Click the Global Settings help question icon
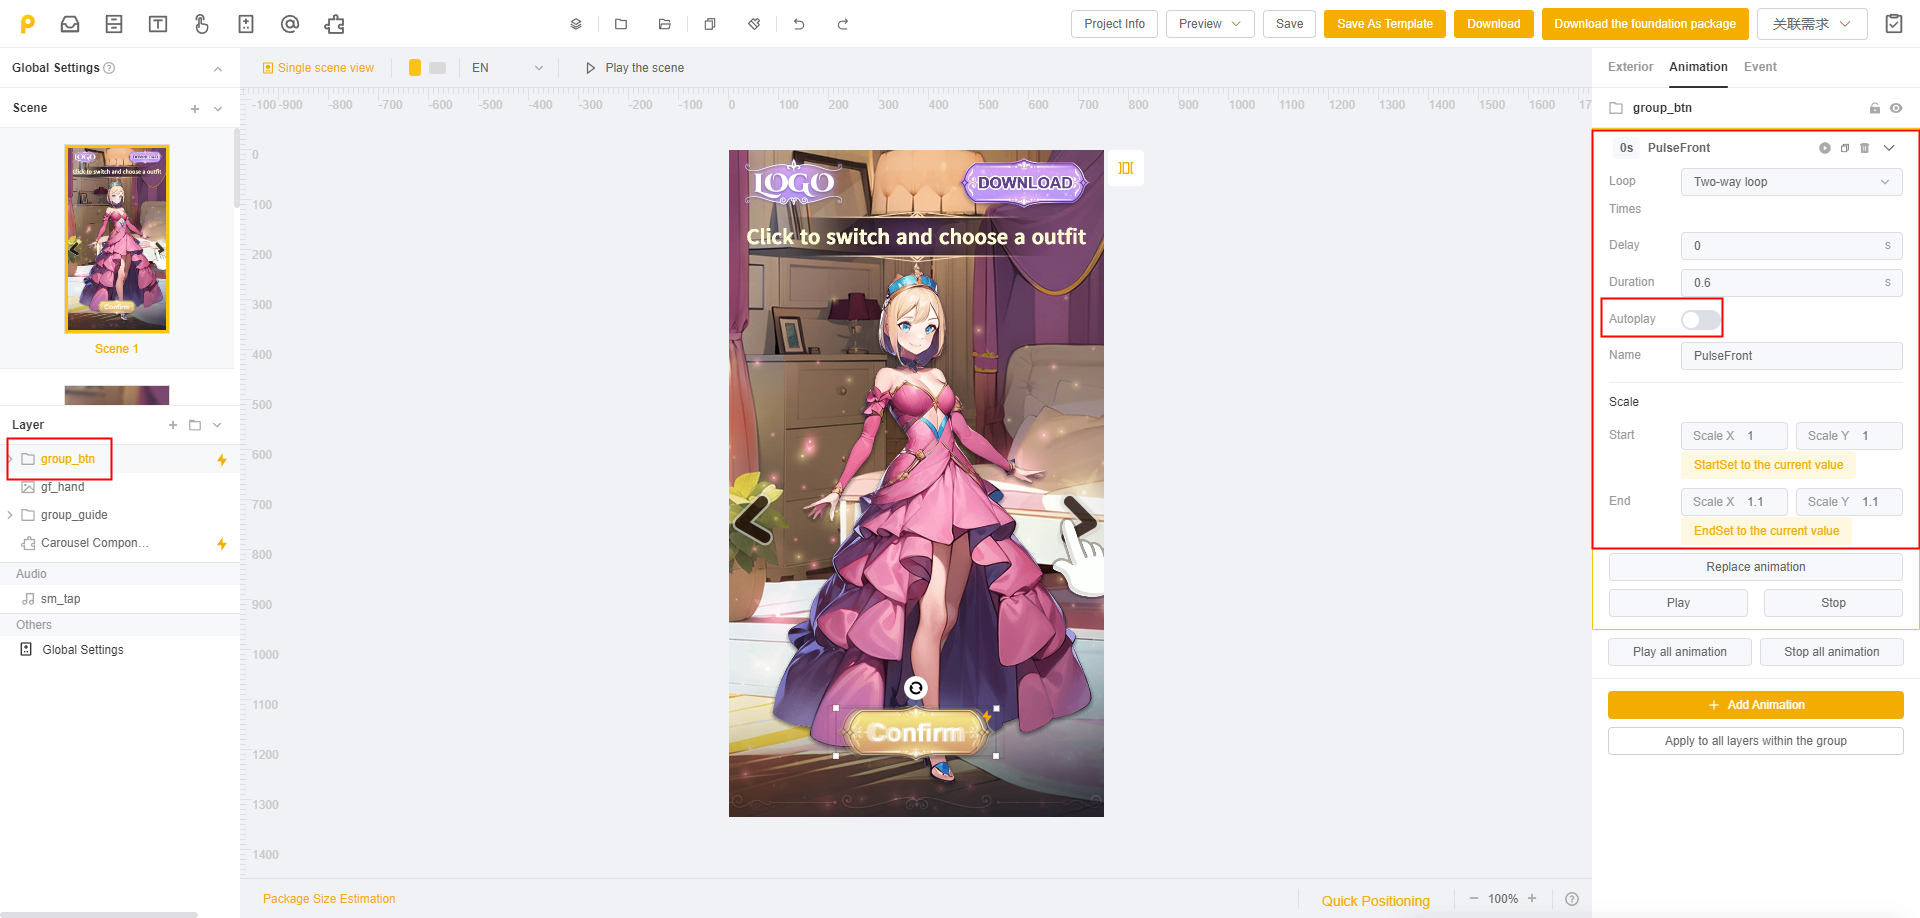 click(110, 68)
